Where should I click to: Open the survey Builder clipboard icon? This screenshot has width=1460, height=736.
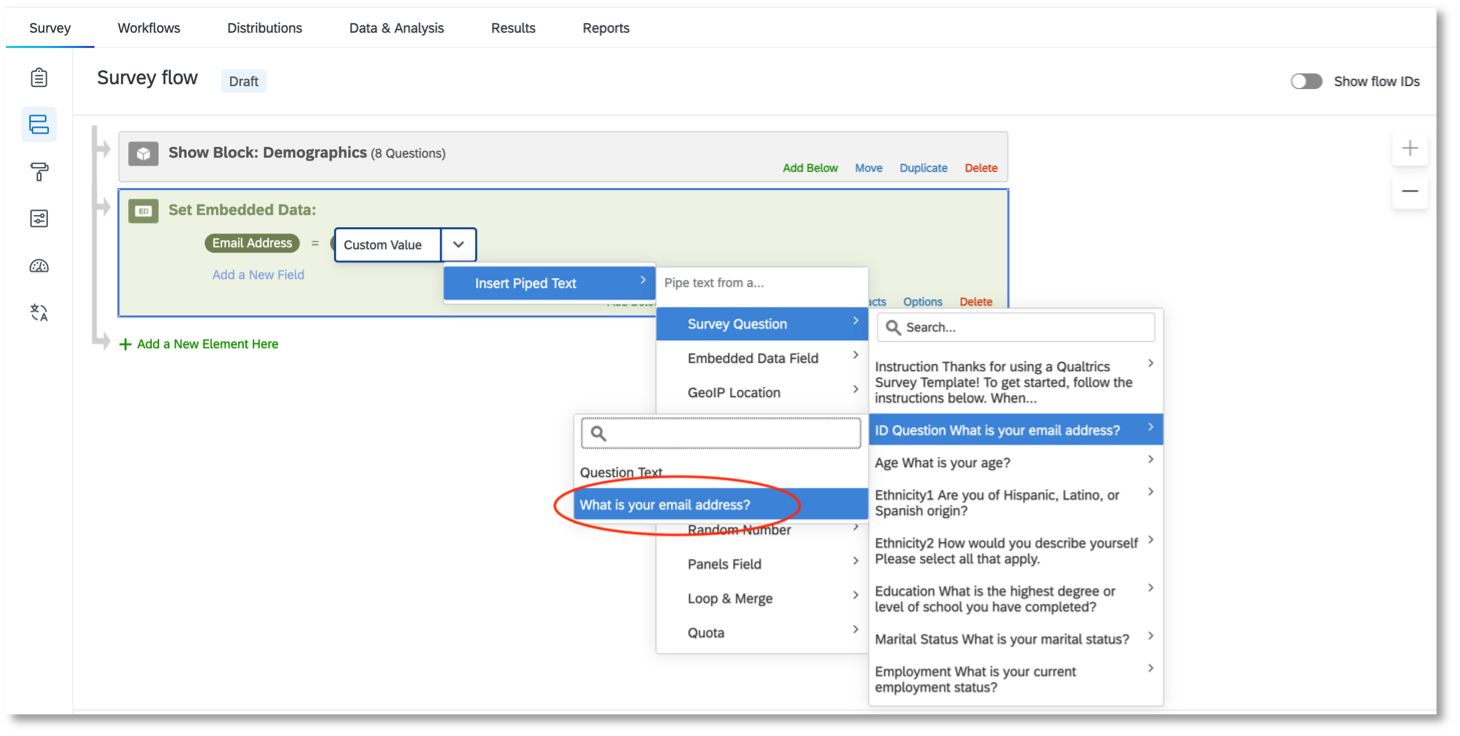point(37,76)
